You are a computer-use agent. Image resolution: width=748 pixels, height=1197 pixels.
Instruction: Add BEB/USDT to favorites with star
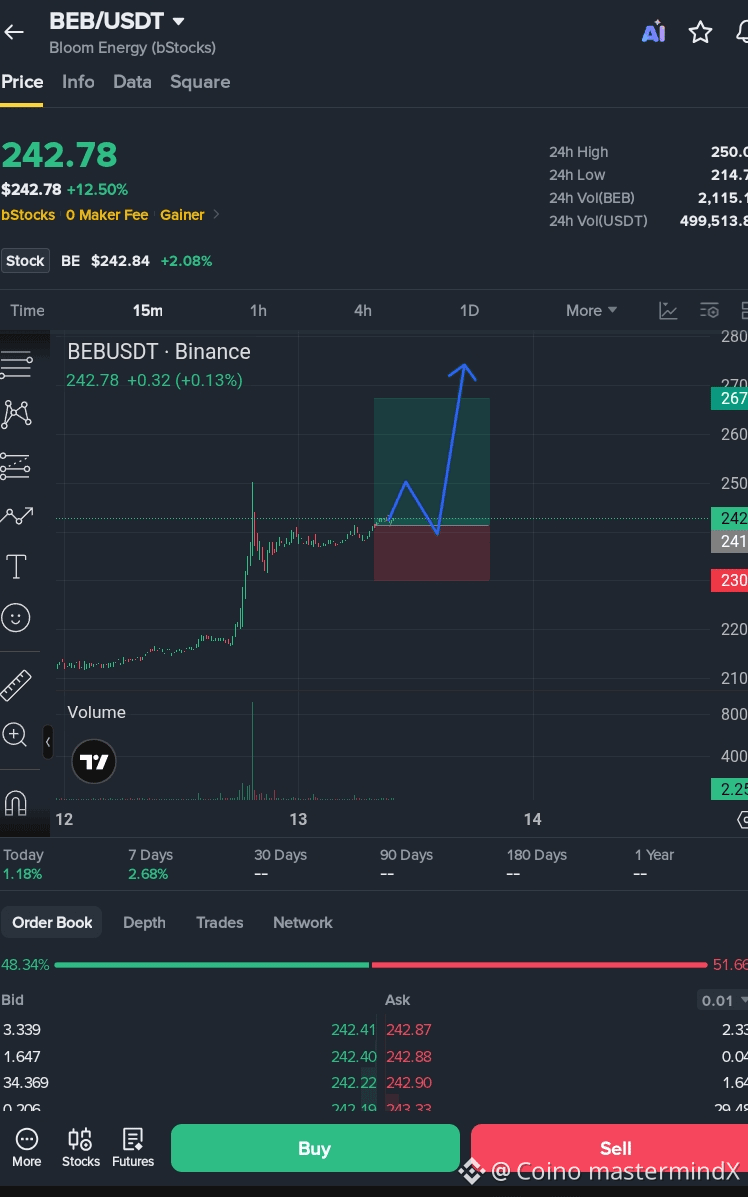(700, 32)
